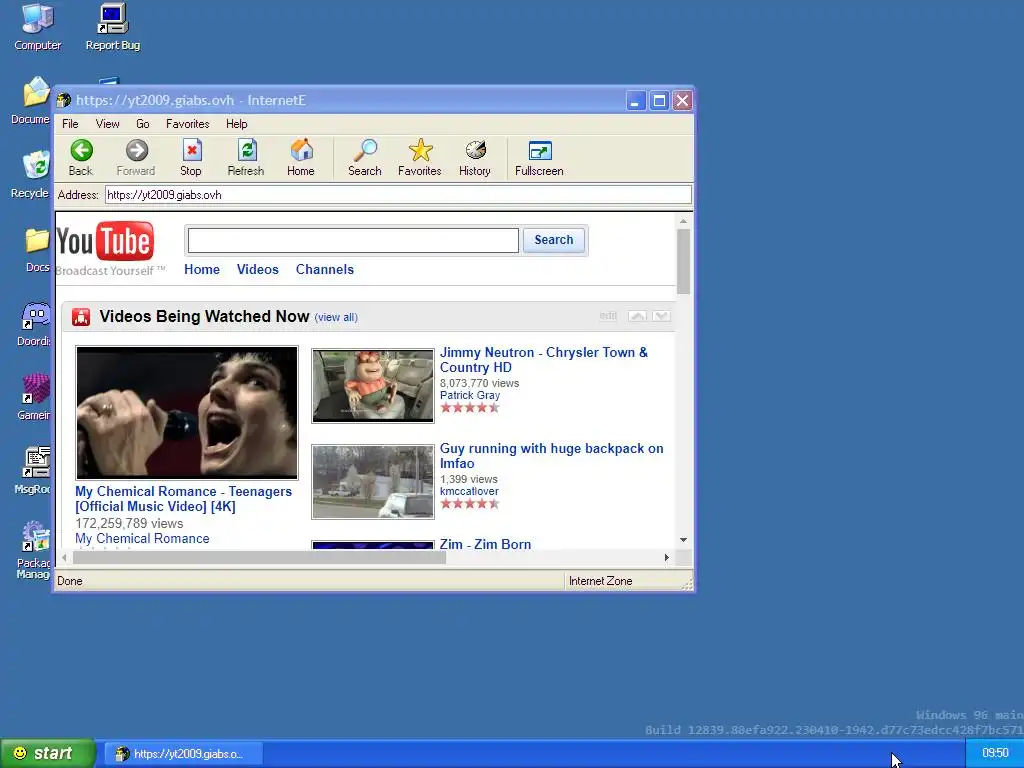The width and height of the screenshot is (1024, 768).
Task: Open the MsgRoom desktop shortcut
Action: click(34, 471)
